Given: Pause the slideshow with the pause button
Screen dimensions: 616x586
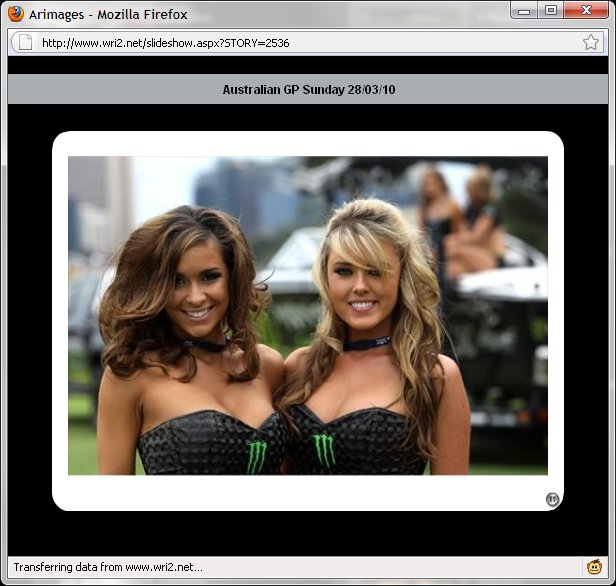Looking at the screenshot, I should (x=552, y=499).
